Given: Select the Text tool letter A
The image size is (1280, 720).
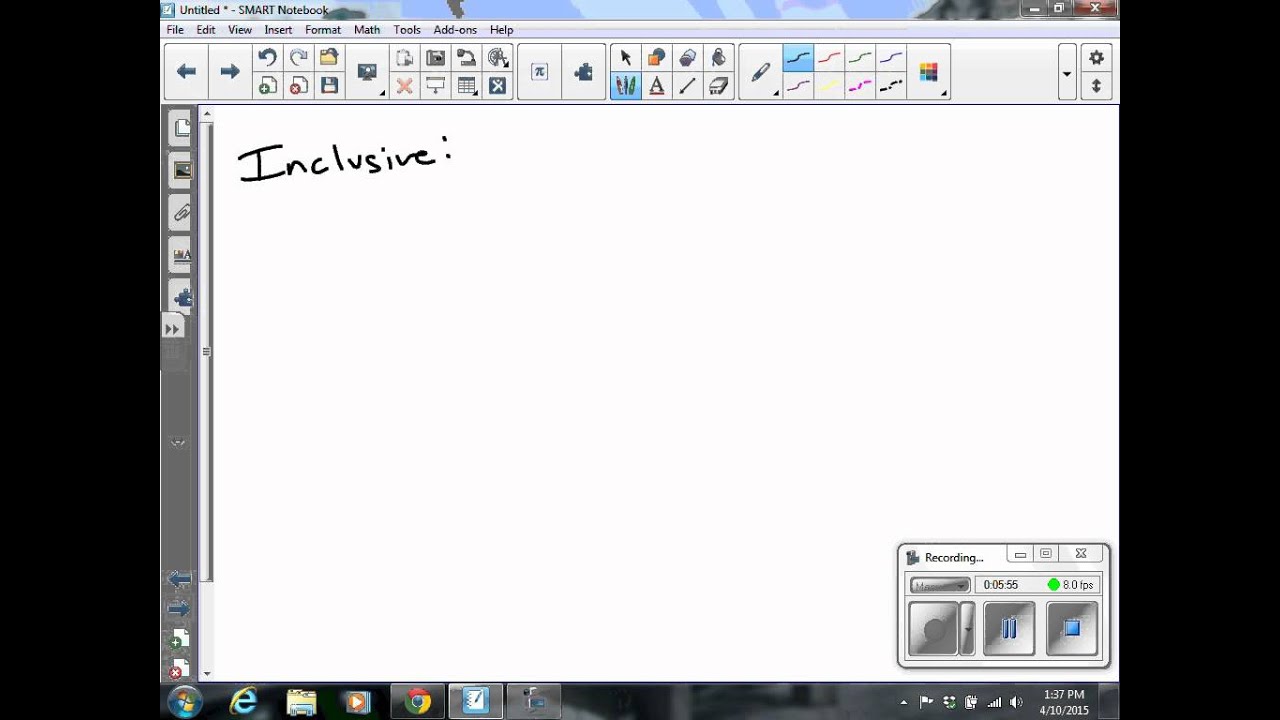Looking at the screenshot, I should [x=657, y=87].
